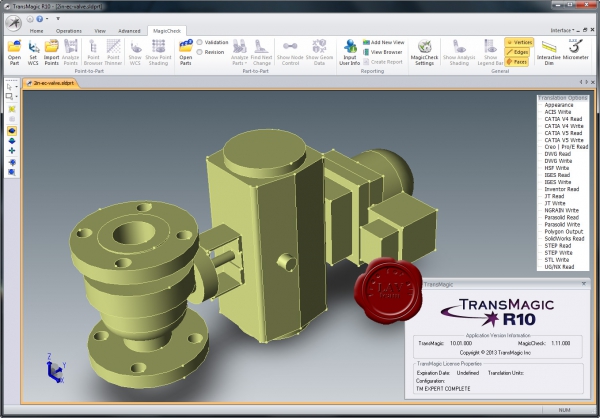Click the Show WCS icon
600x418 pixels.
click(x=135, y=52)
